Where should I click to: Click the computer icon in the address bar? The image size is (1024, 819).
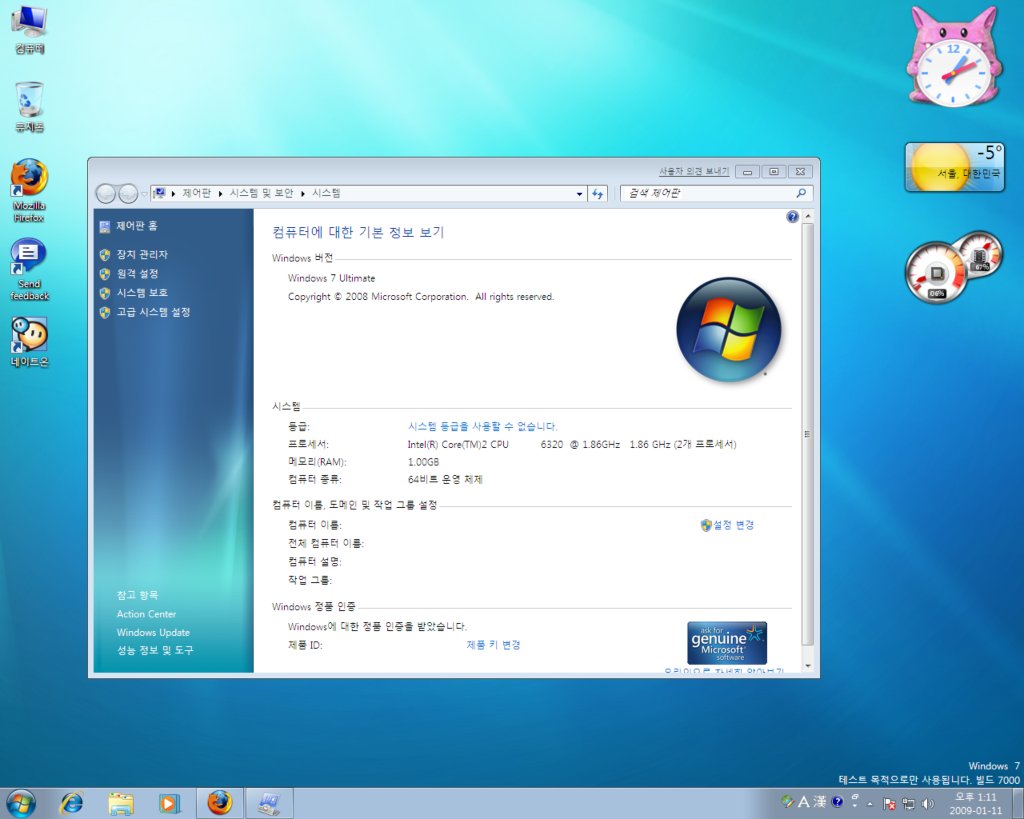159,193
